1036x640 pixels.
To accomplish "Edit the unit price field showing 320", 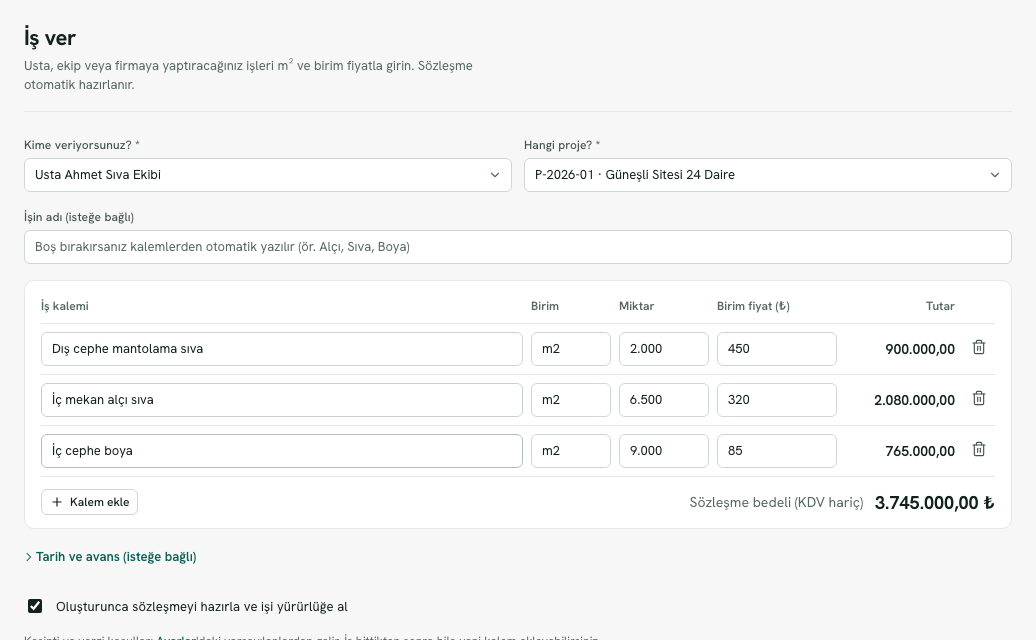I will coord(777,400).
